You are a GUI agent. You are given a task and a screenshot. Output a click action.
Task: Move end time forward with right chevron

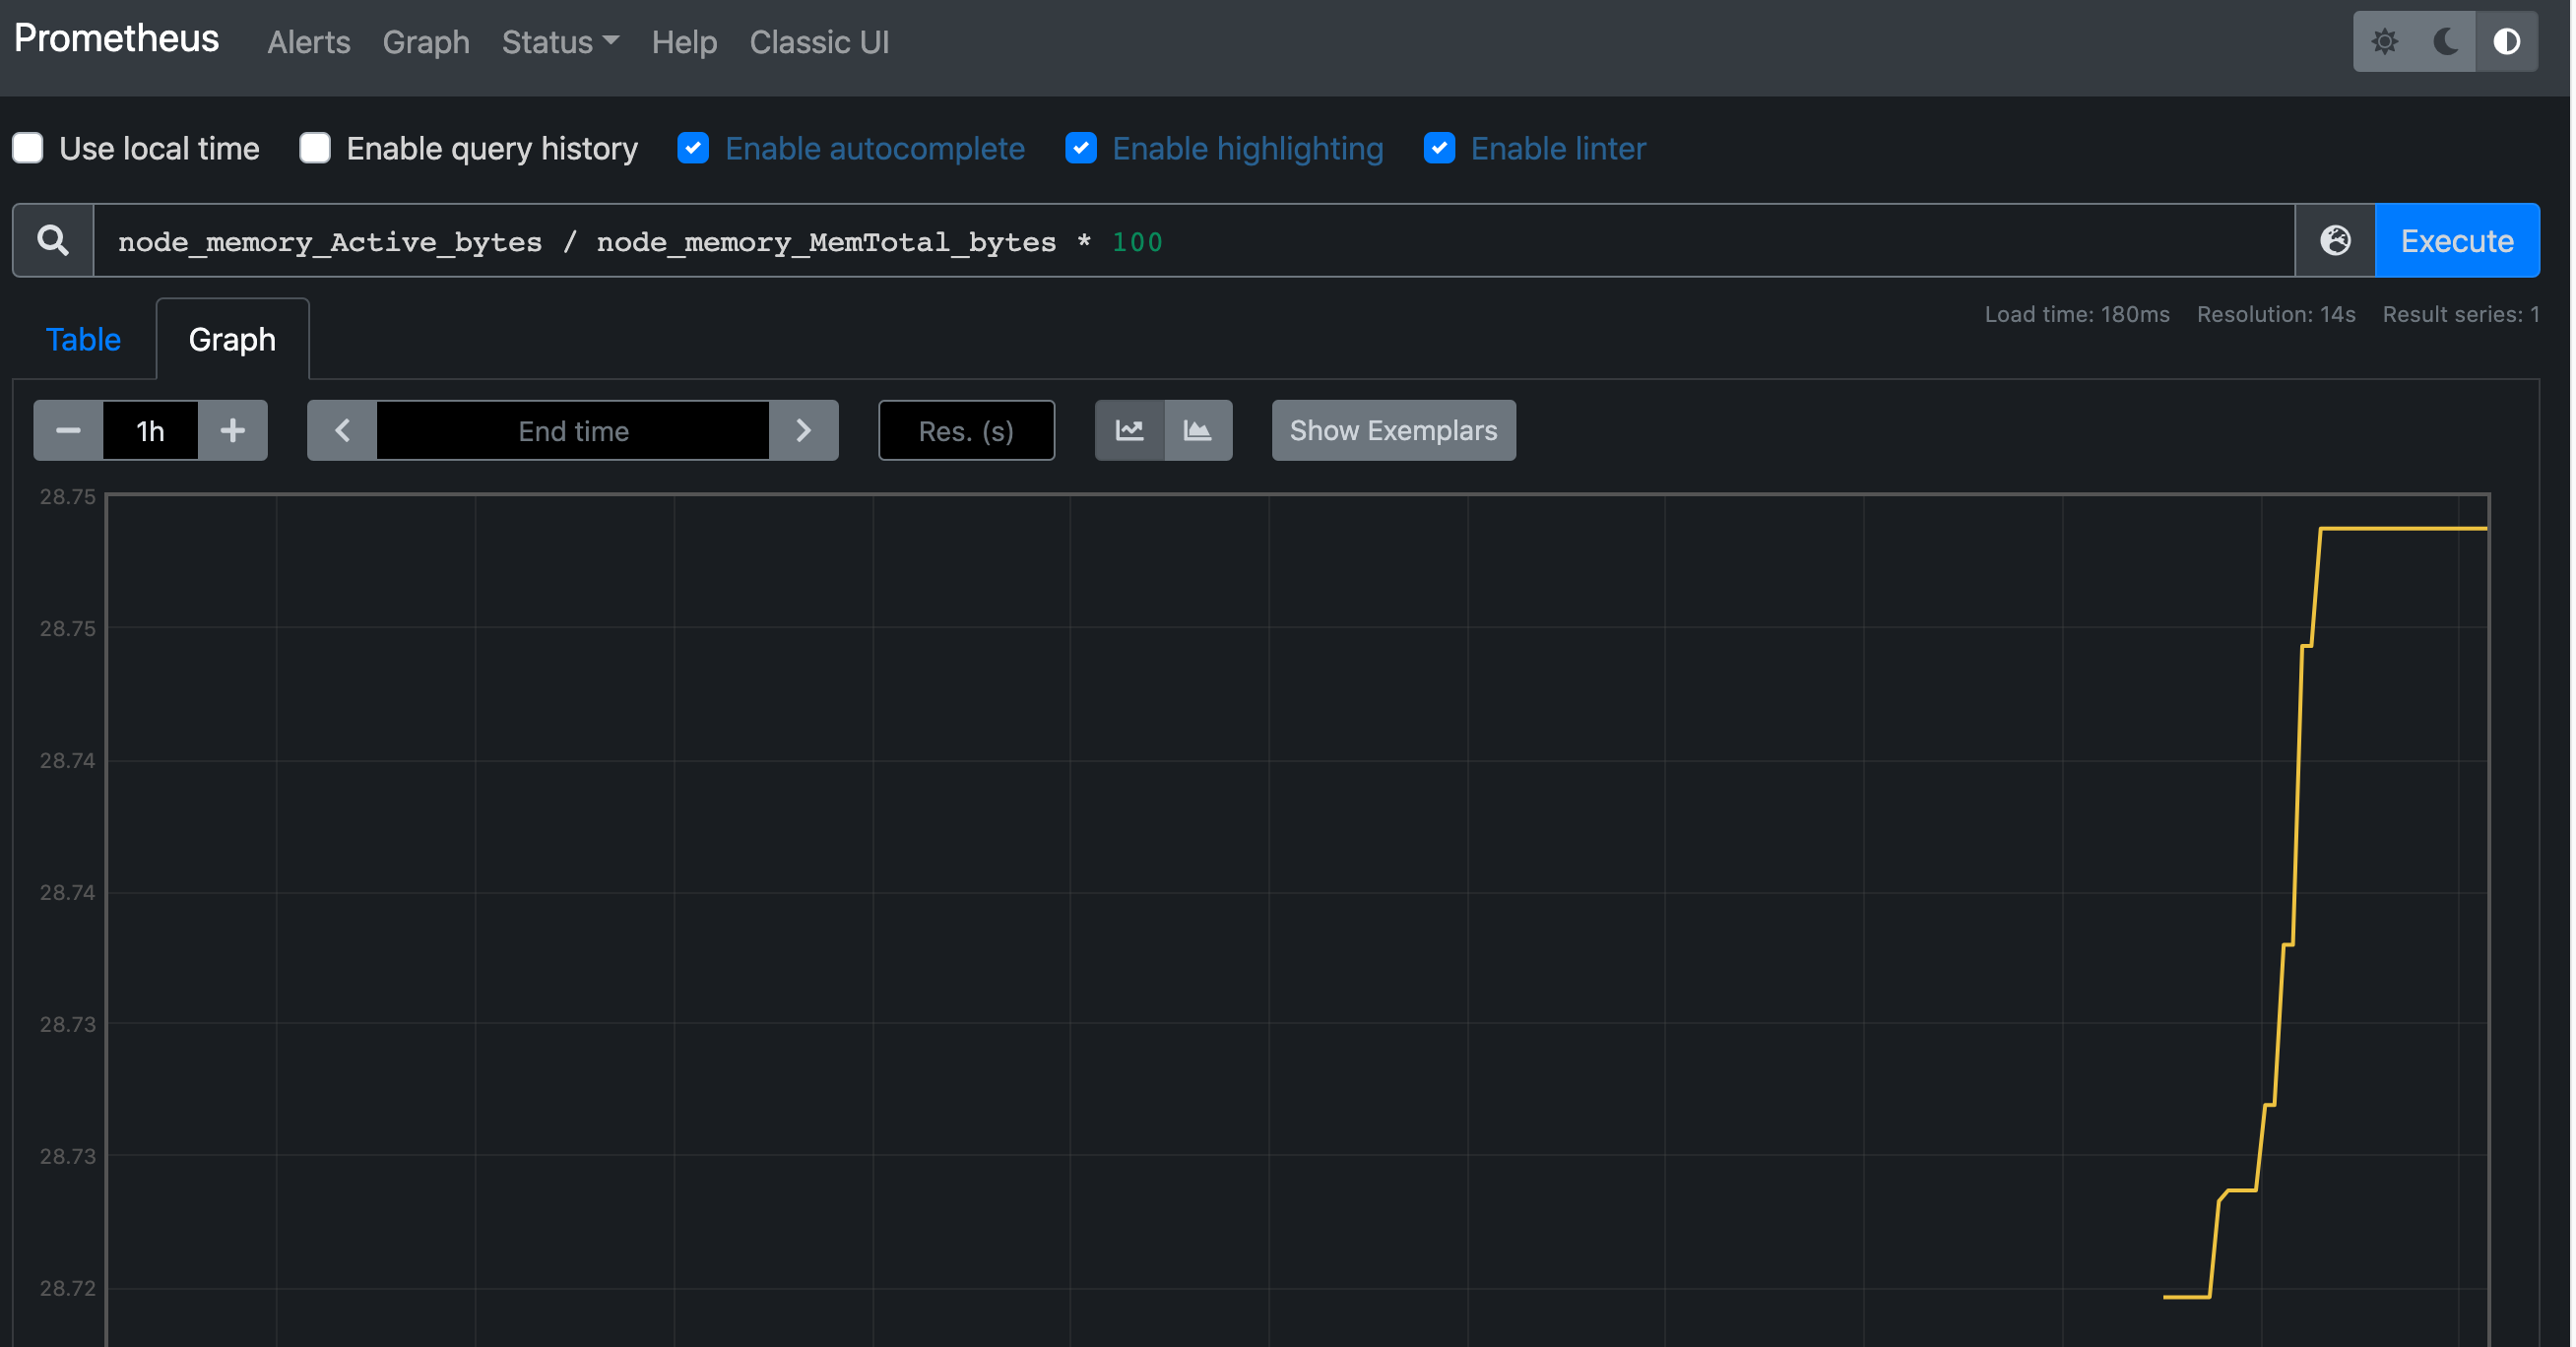tap(803, 431)
